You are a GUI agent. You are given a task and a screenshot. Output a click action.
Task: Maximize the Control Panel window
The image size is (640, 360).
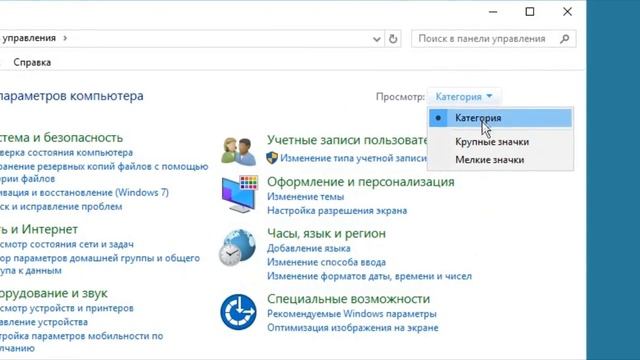(x=530, y=11)
